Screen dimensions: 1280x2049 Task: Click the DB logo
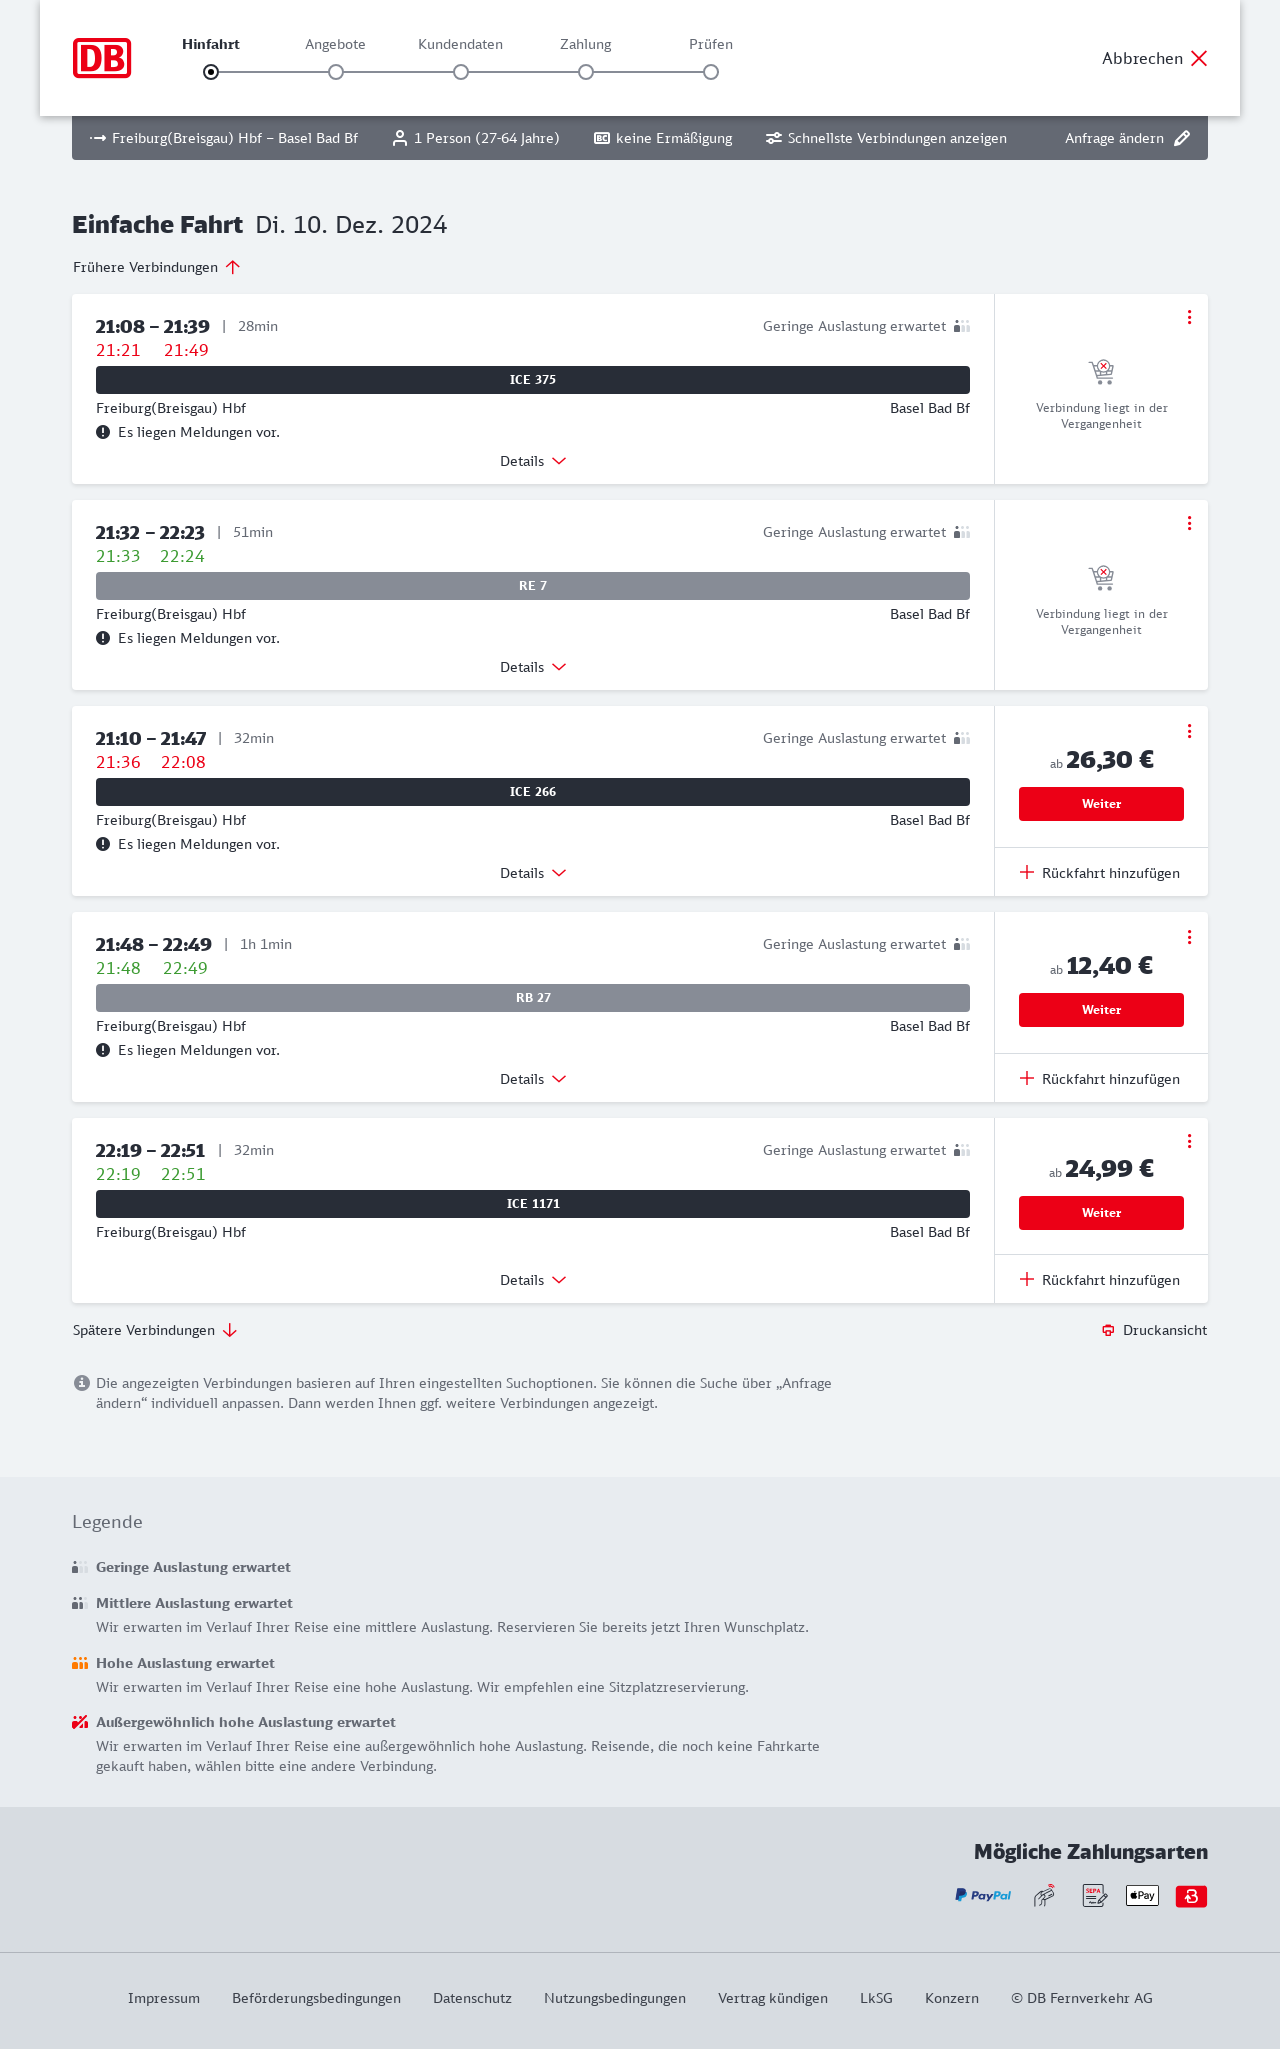[102, 58]
